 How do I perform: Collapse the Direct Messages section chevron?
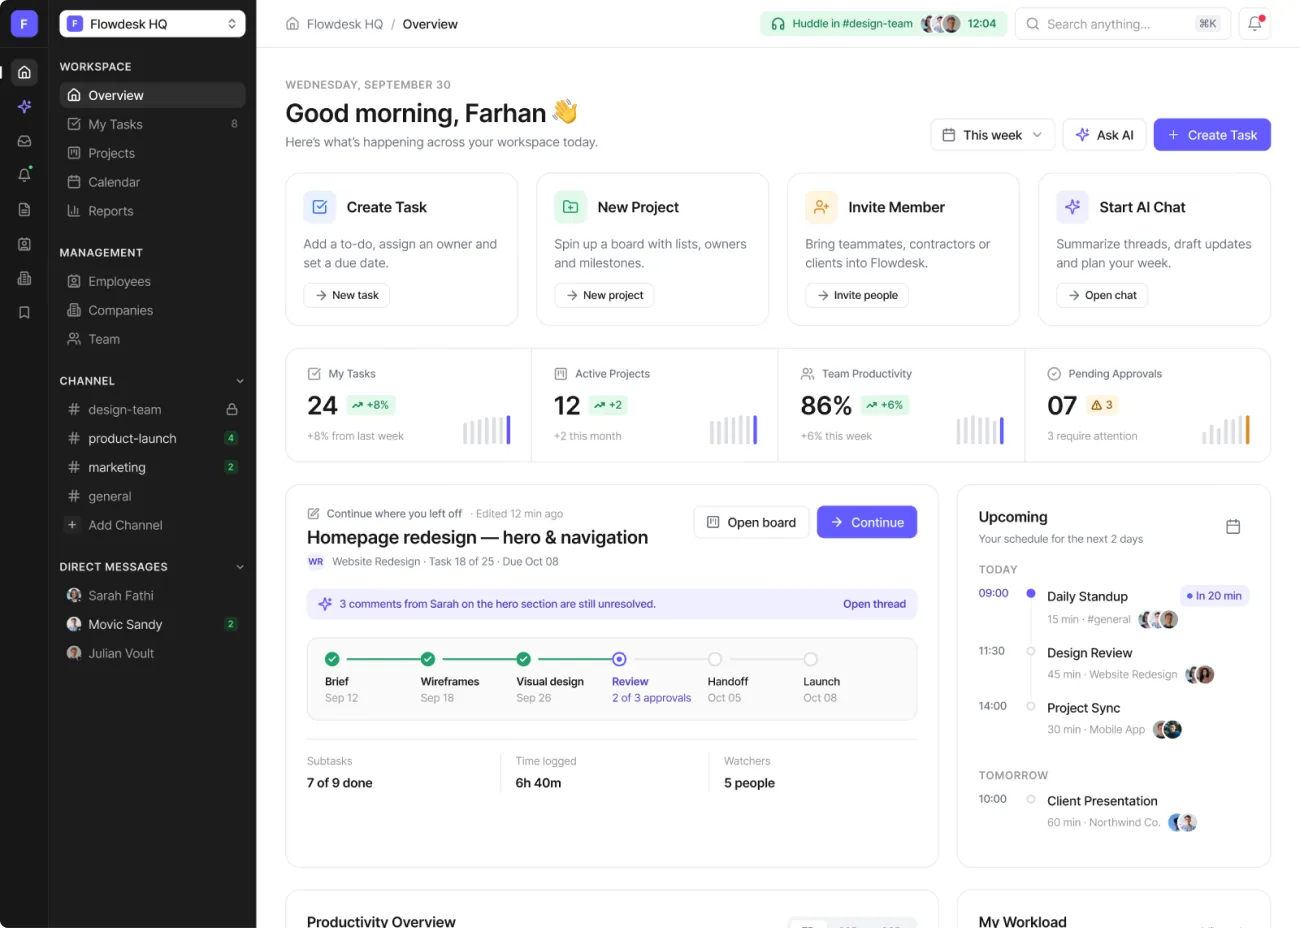pos(240,567)
